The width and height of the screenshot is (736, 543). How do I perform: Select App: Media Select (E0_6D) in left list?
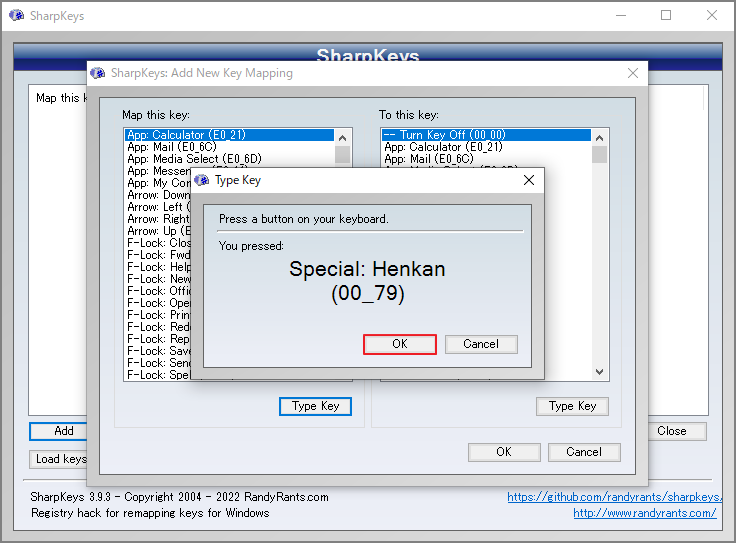pyautogui.click(x=230, y=159)
